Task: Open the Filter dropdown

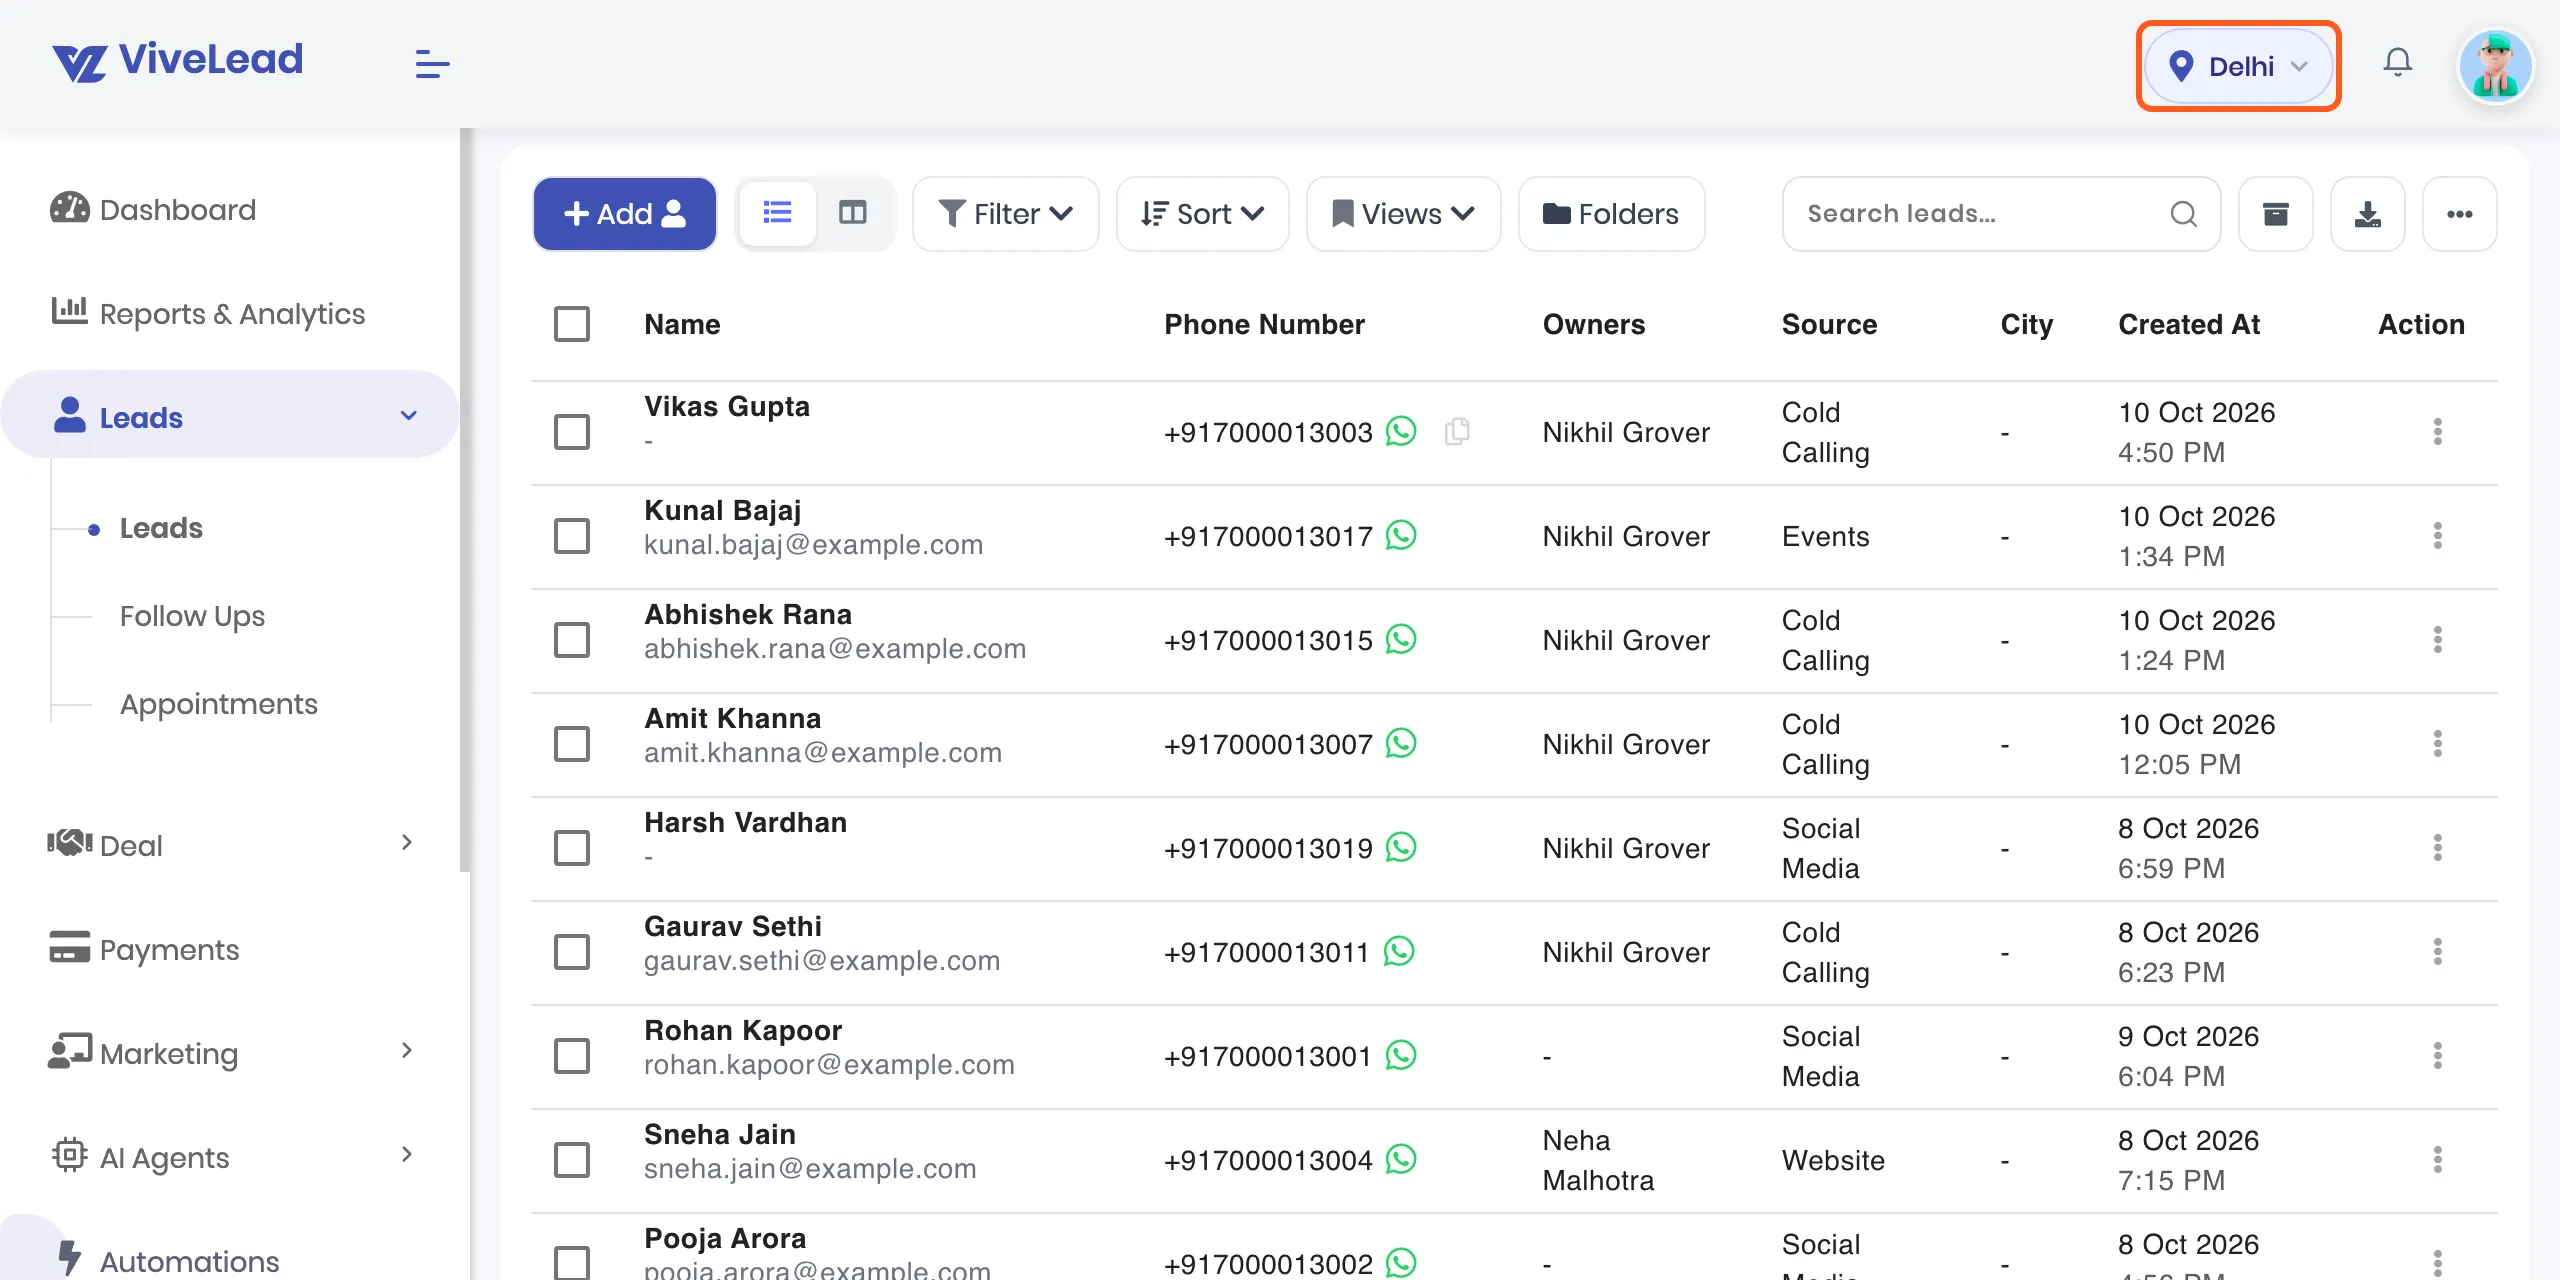Action: [x=1005, y=214]
